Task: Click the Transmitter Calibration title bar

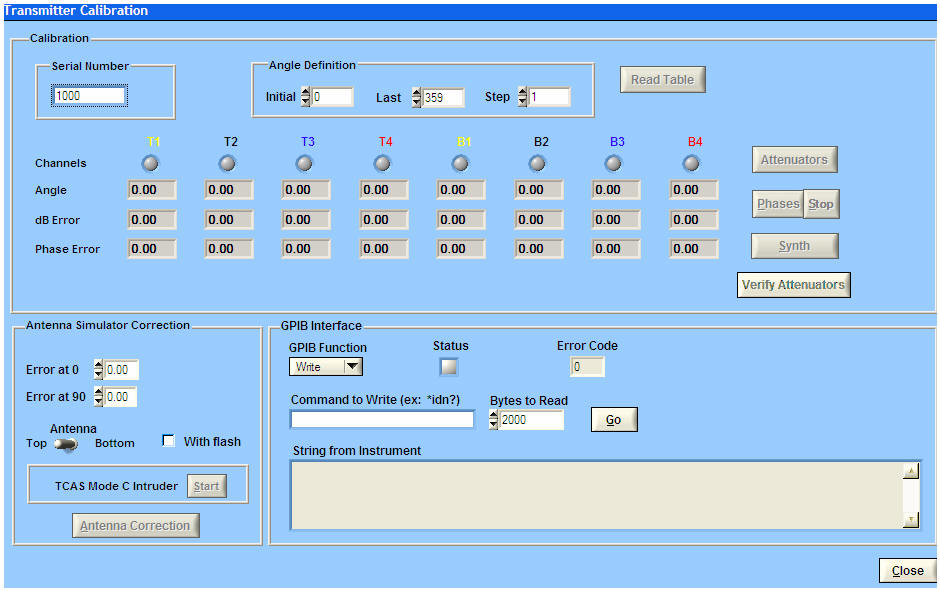Action: coord(470,11)
